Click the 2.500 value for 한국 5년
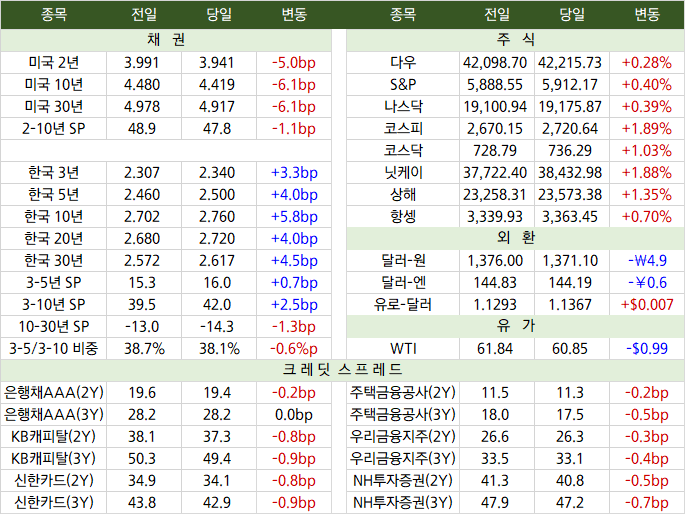The width and height of the screenshot is (685, 514). click(217, 195)
